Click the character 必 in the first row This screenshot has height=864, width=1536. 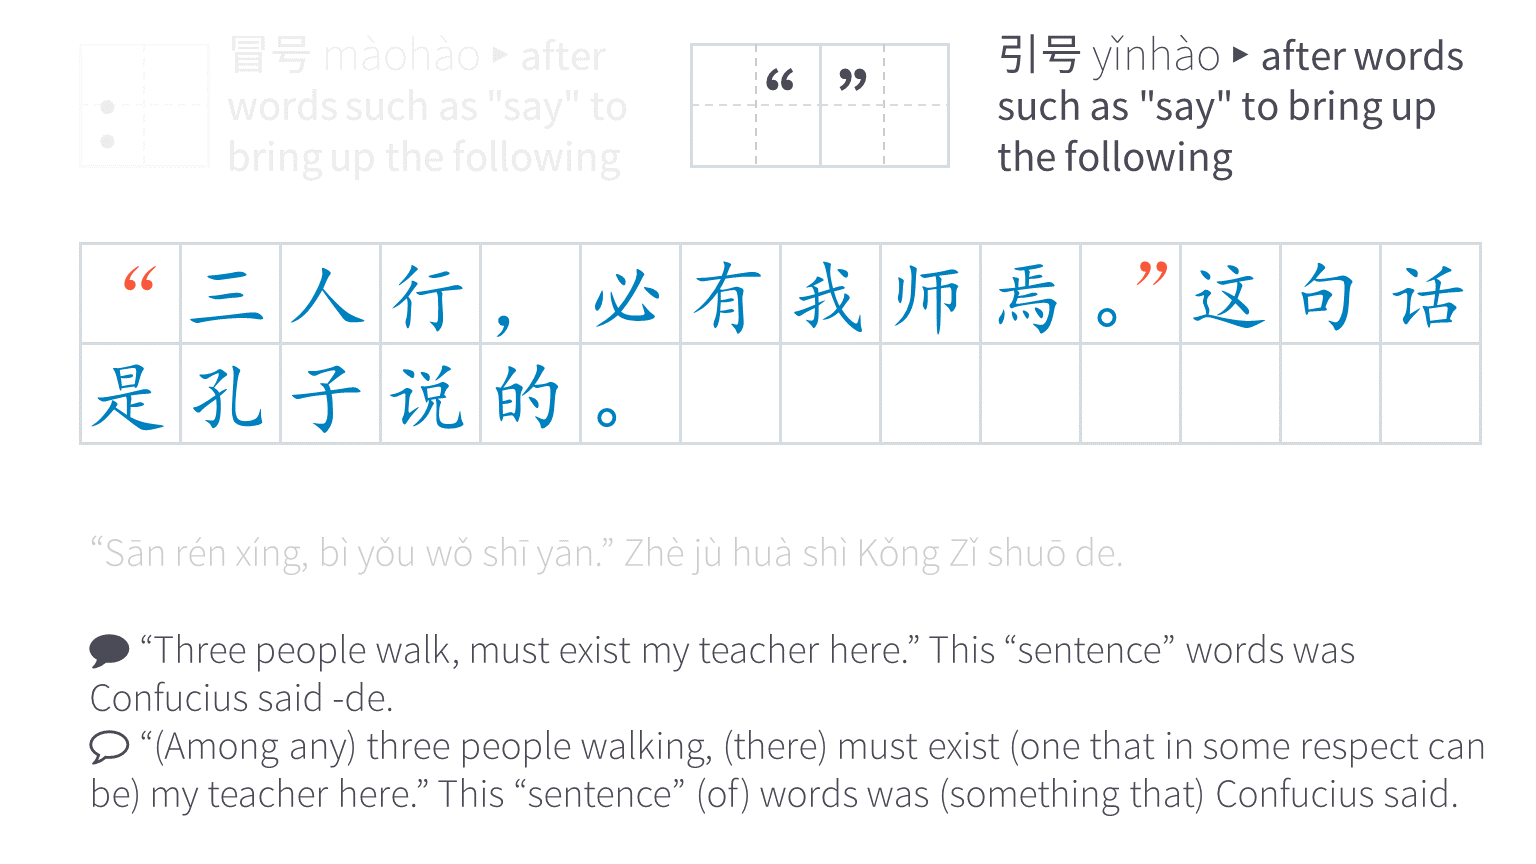point(626,296)
